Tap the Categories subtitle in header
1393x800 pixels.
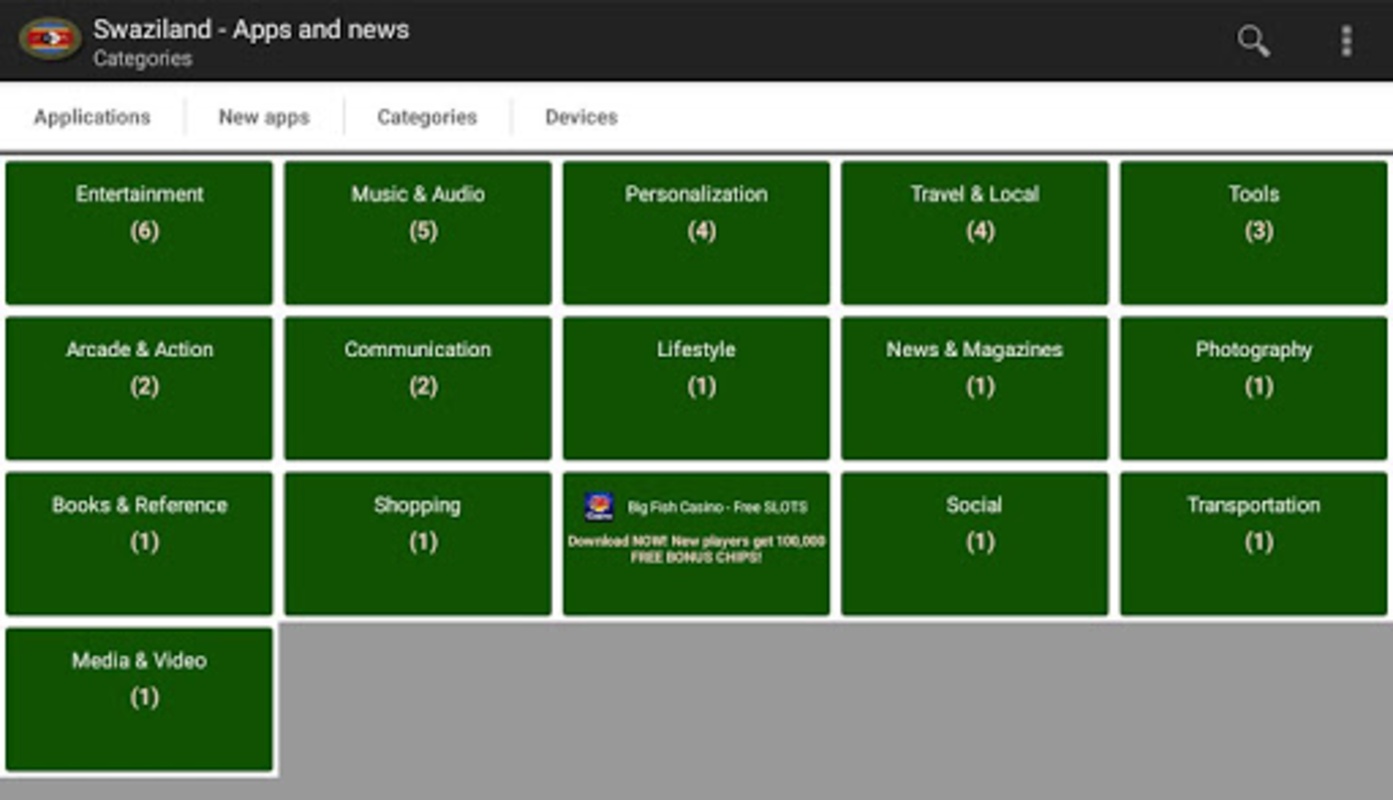coord(143,59)
